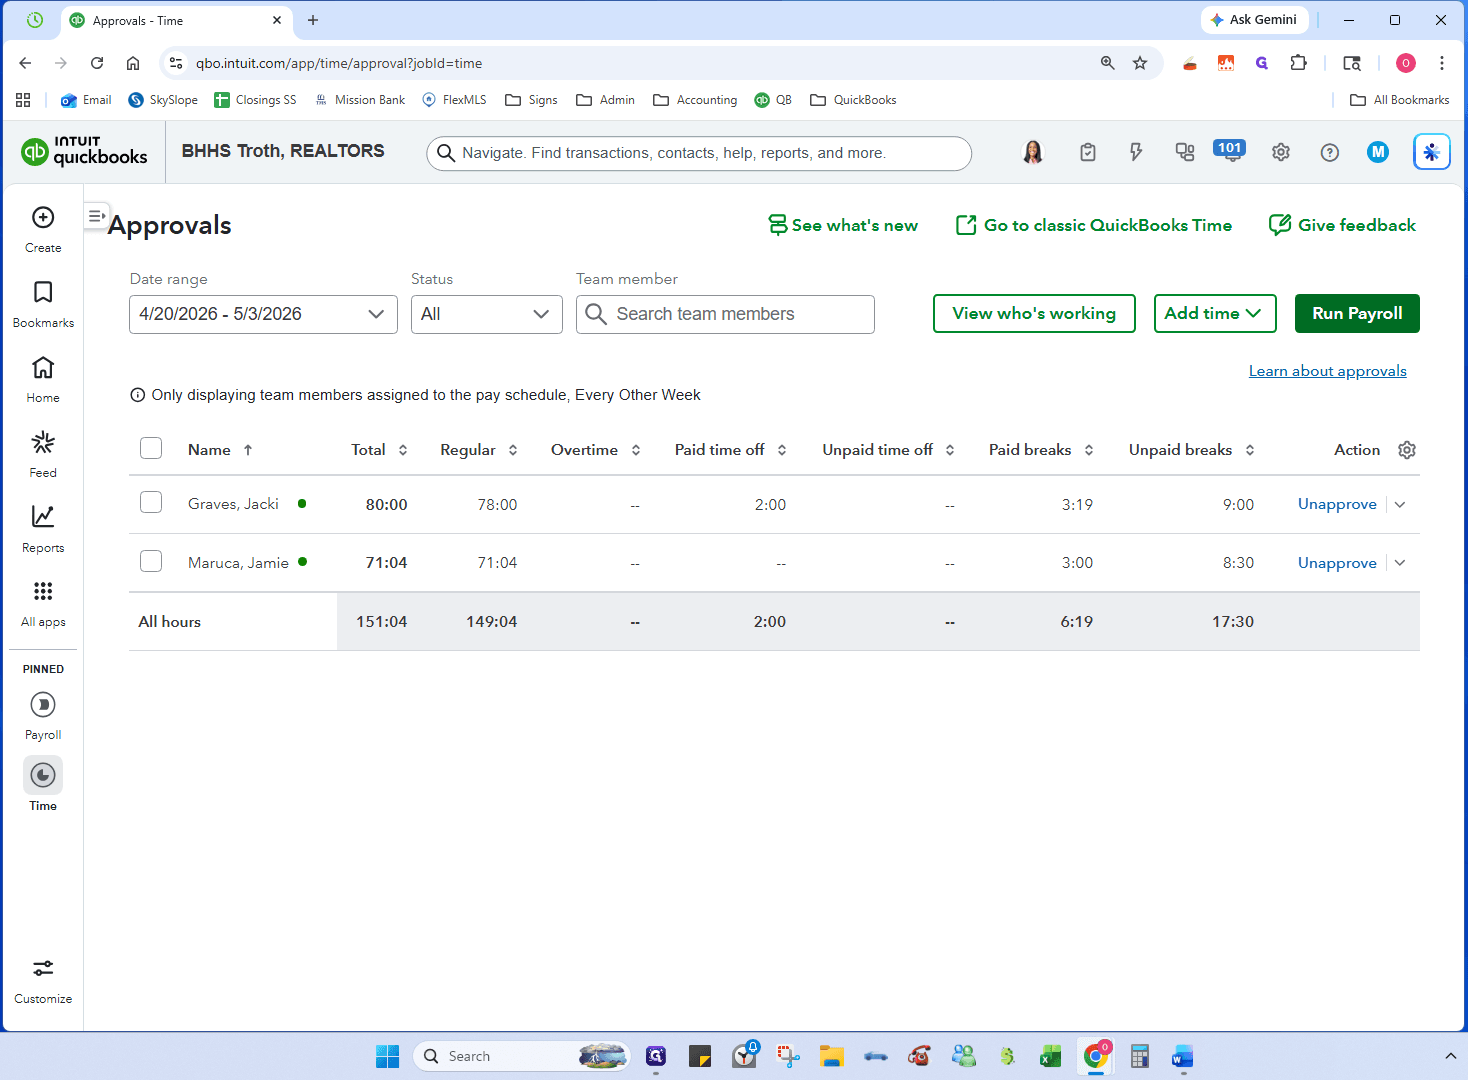Open the Status filter dropdown
The image size is (1468, 1080).
click(486, 314)
